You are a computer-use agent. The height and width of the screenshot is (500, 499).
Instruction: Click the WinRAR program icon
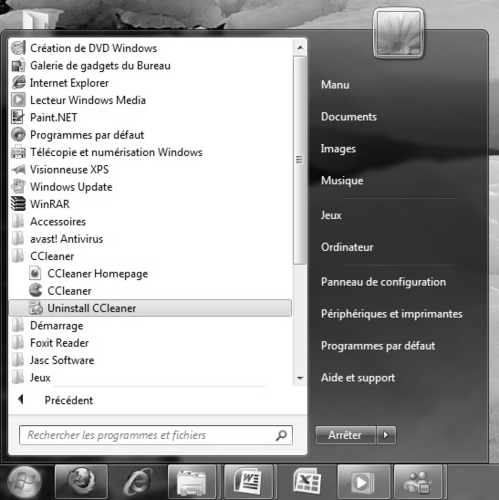[18, 204]
